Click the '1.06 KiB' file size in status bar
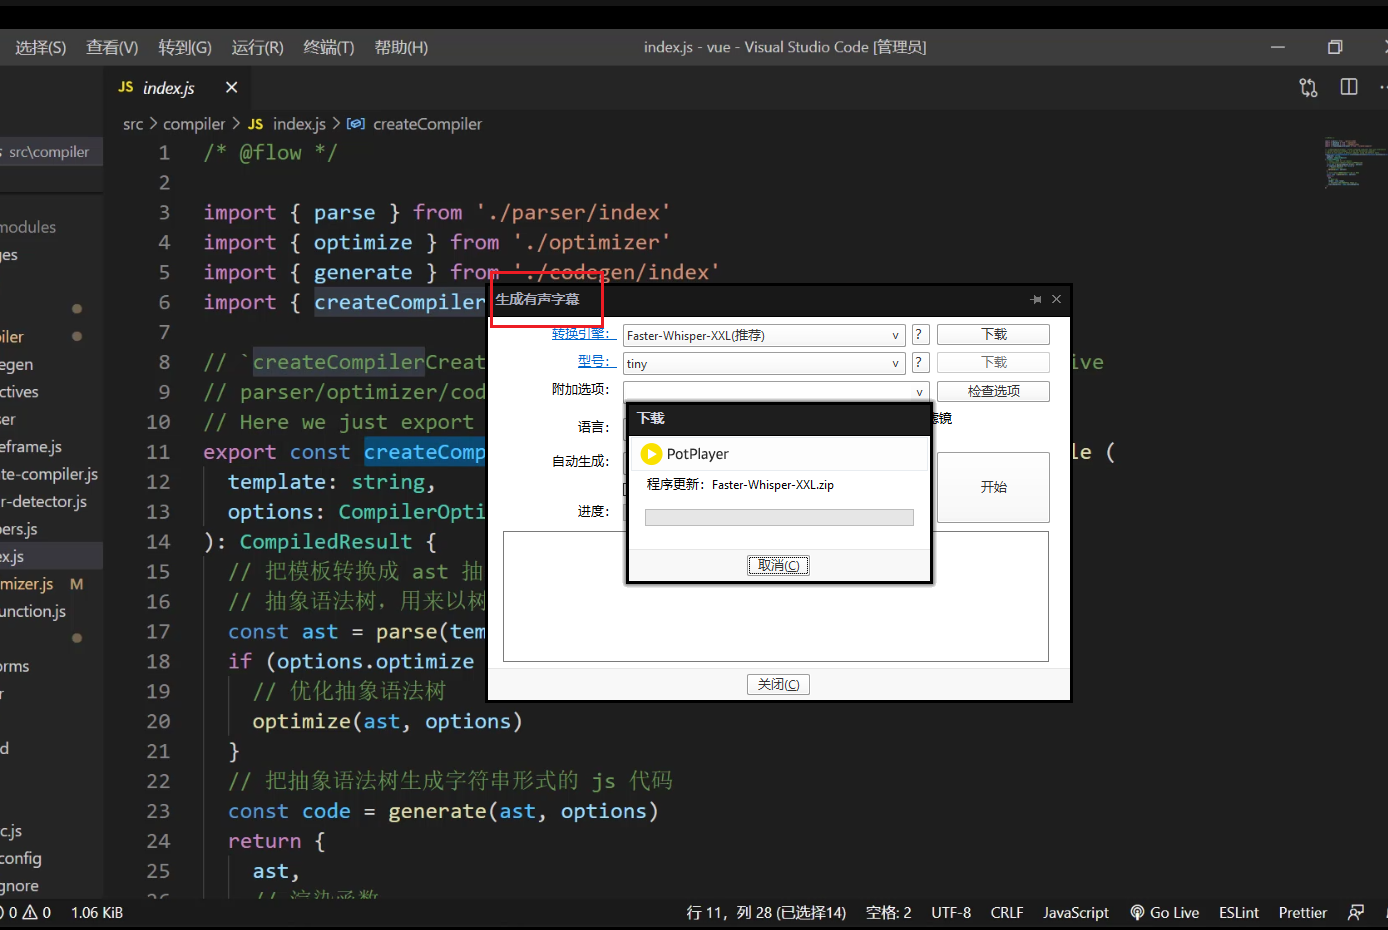 click(x=97, y=912)
